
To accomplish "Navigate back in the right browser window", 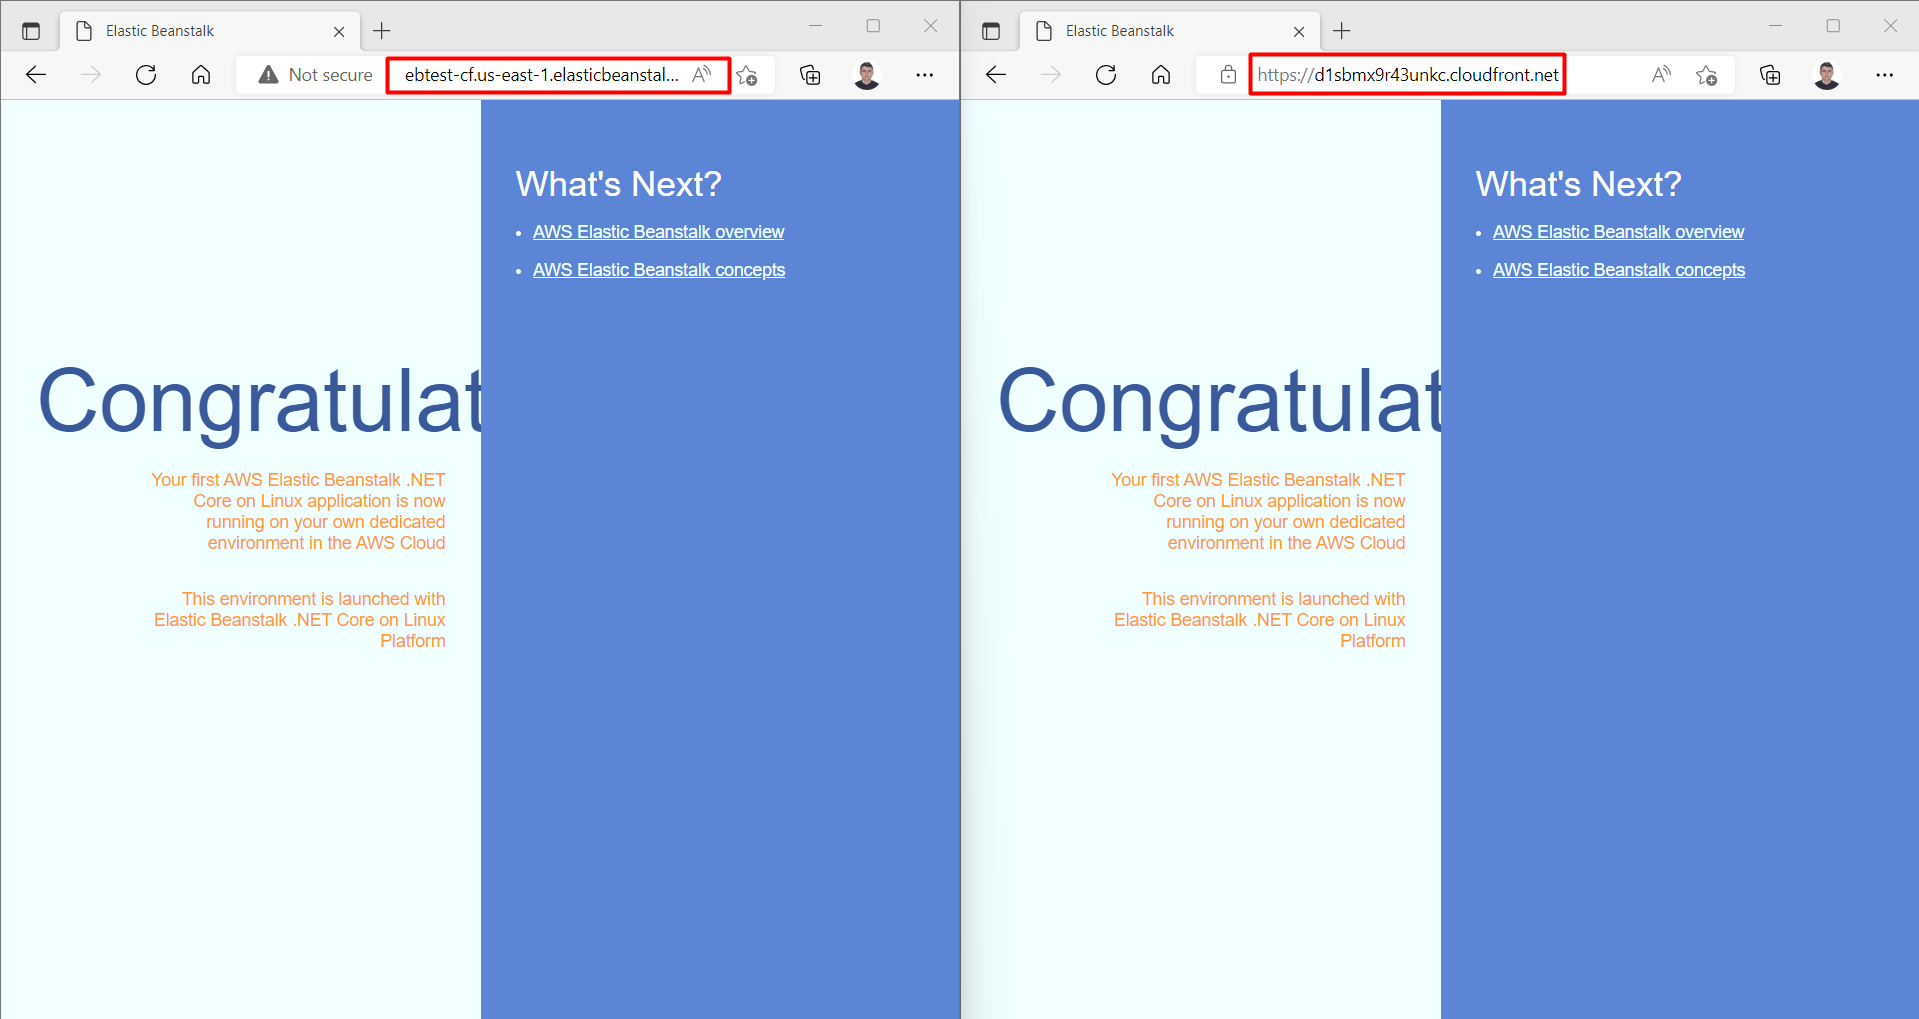I will 996,74.
